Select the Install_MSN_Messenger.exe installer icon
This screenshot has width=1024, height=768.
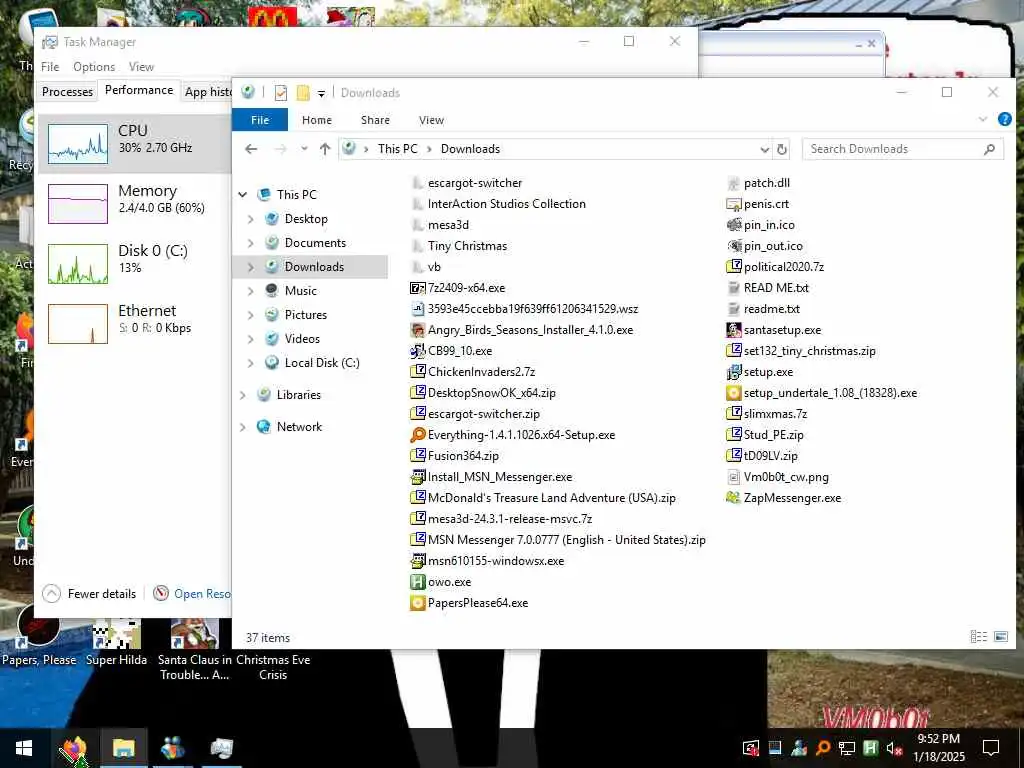(x=417, y=477)
